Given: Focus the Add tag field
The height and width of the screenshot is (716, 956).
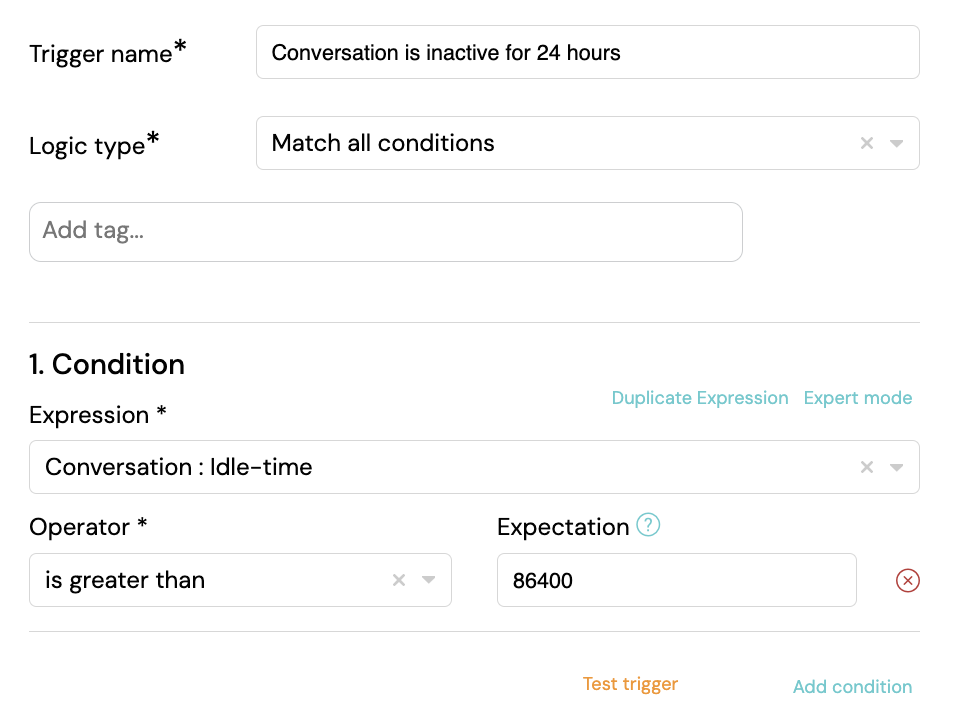Looking at the screenshot, I should tap(386, 232).
